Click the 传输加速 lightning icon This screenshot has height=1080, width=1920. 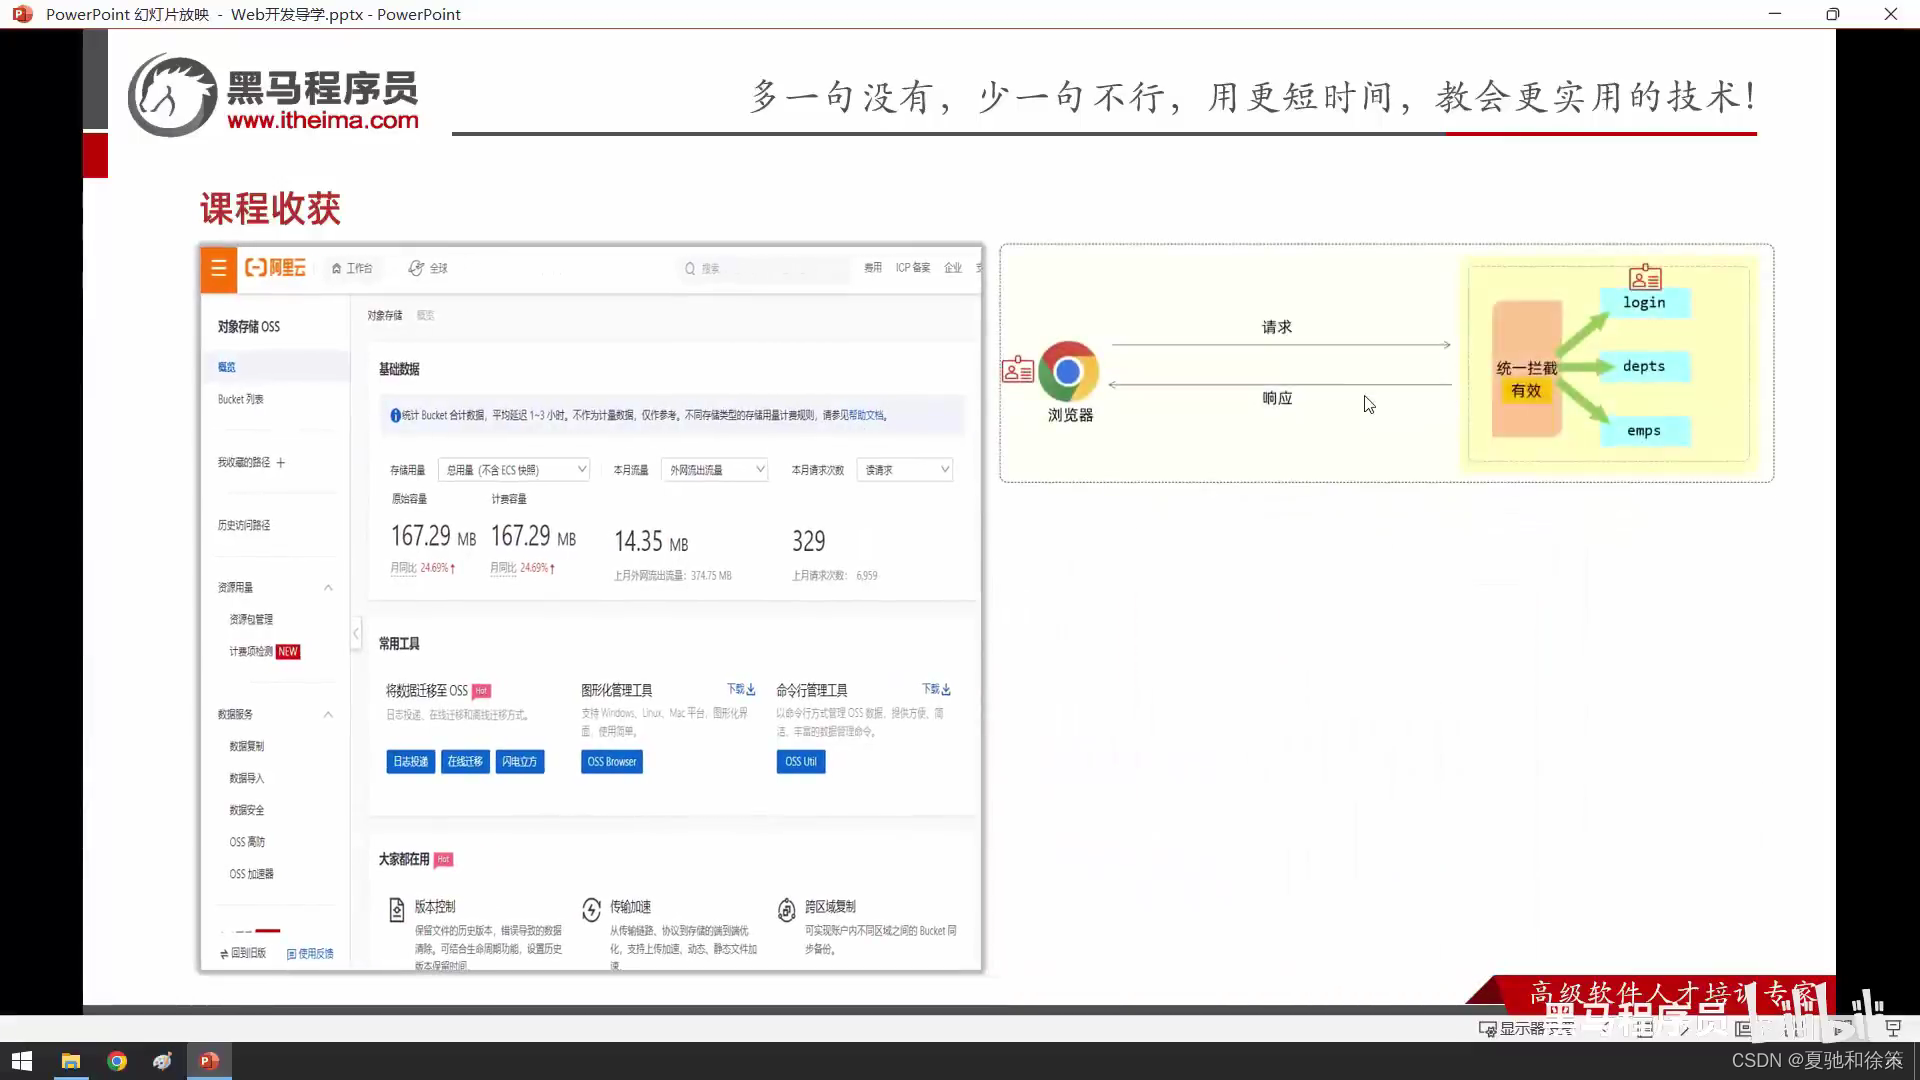pyautogui.click(x=591, y=909)
